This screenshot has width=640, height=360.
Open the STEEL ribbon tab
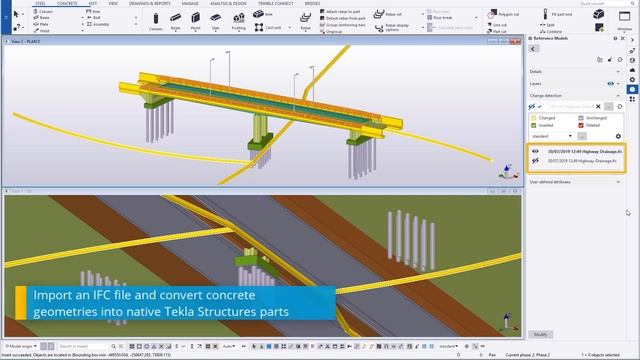[40, 3]
